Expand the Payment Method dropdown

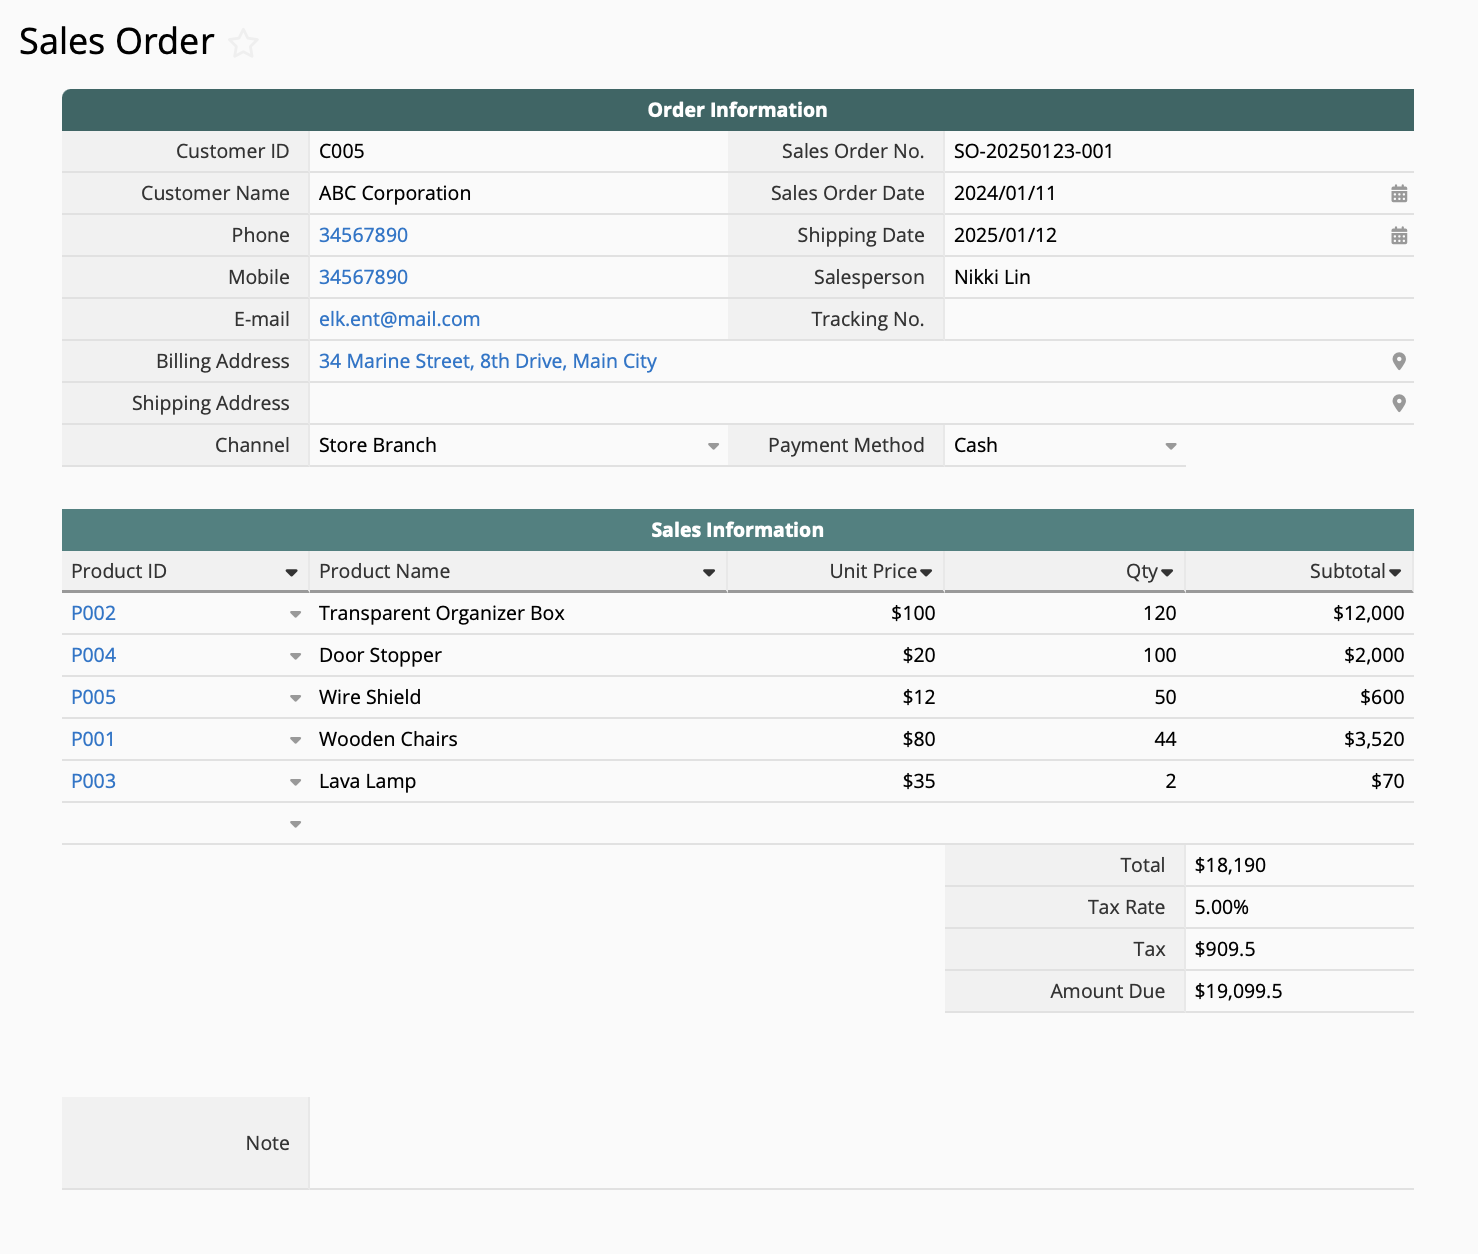coord(1170,446)
